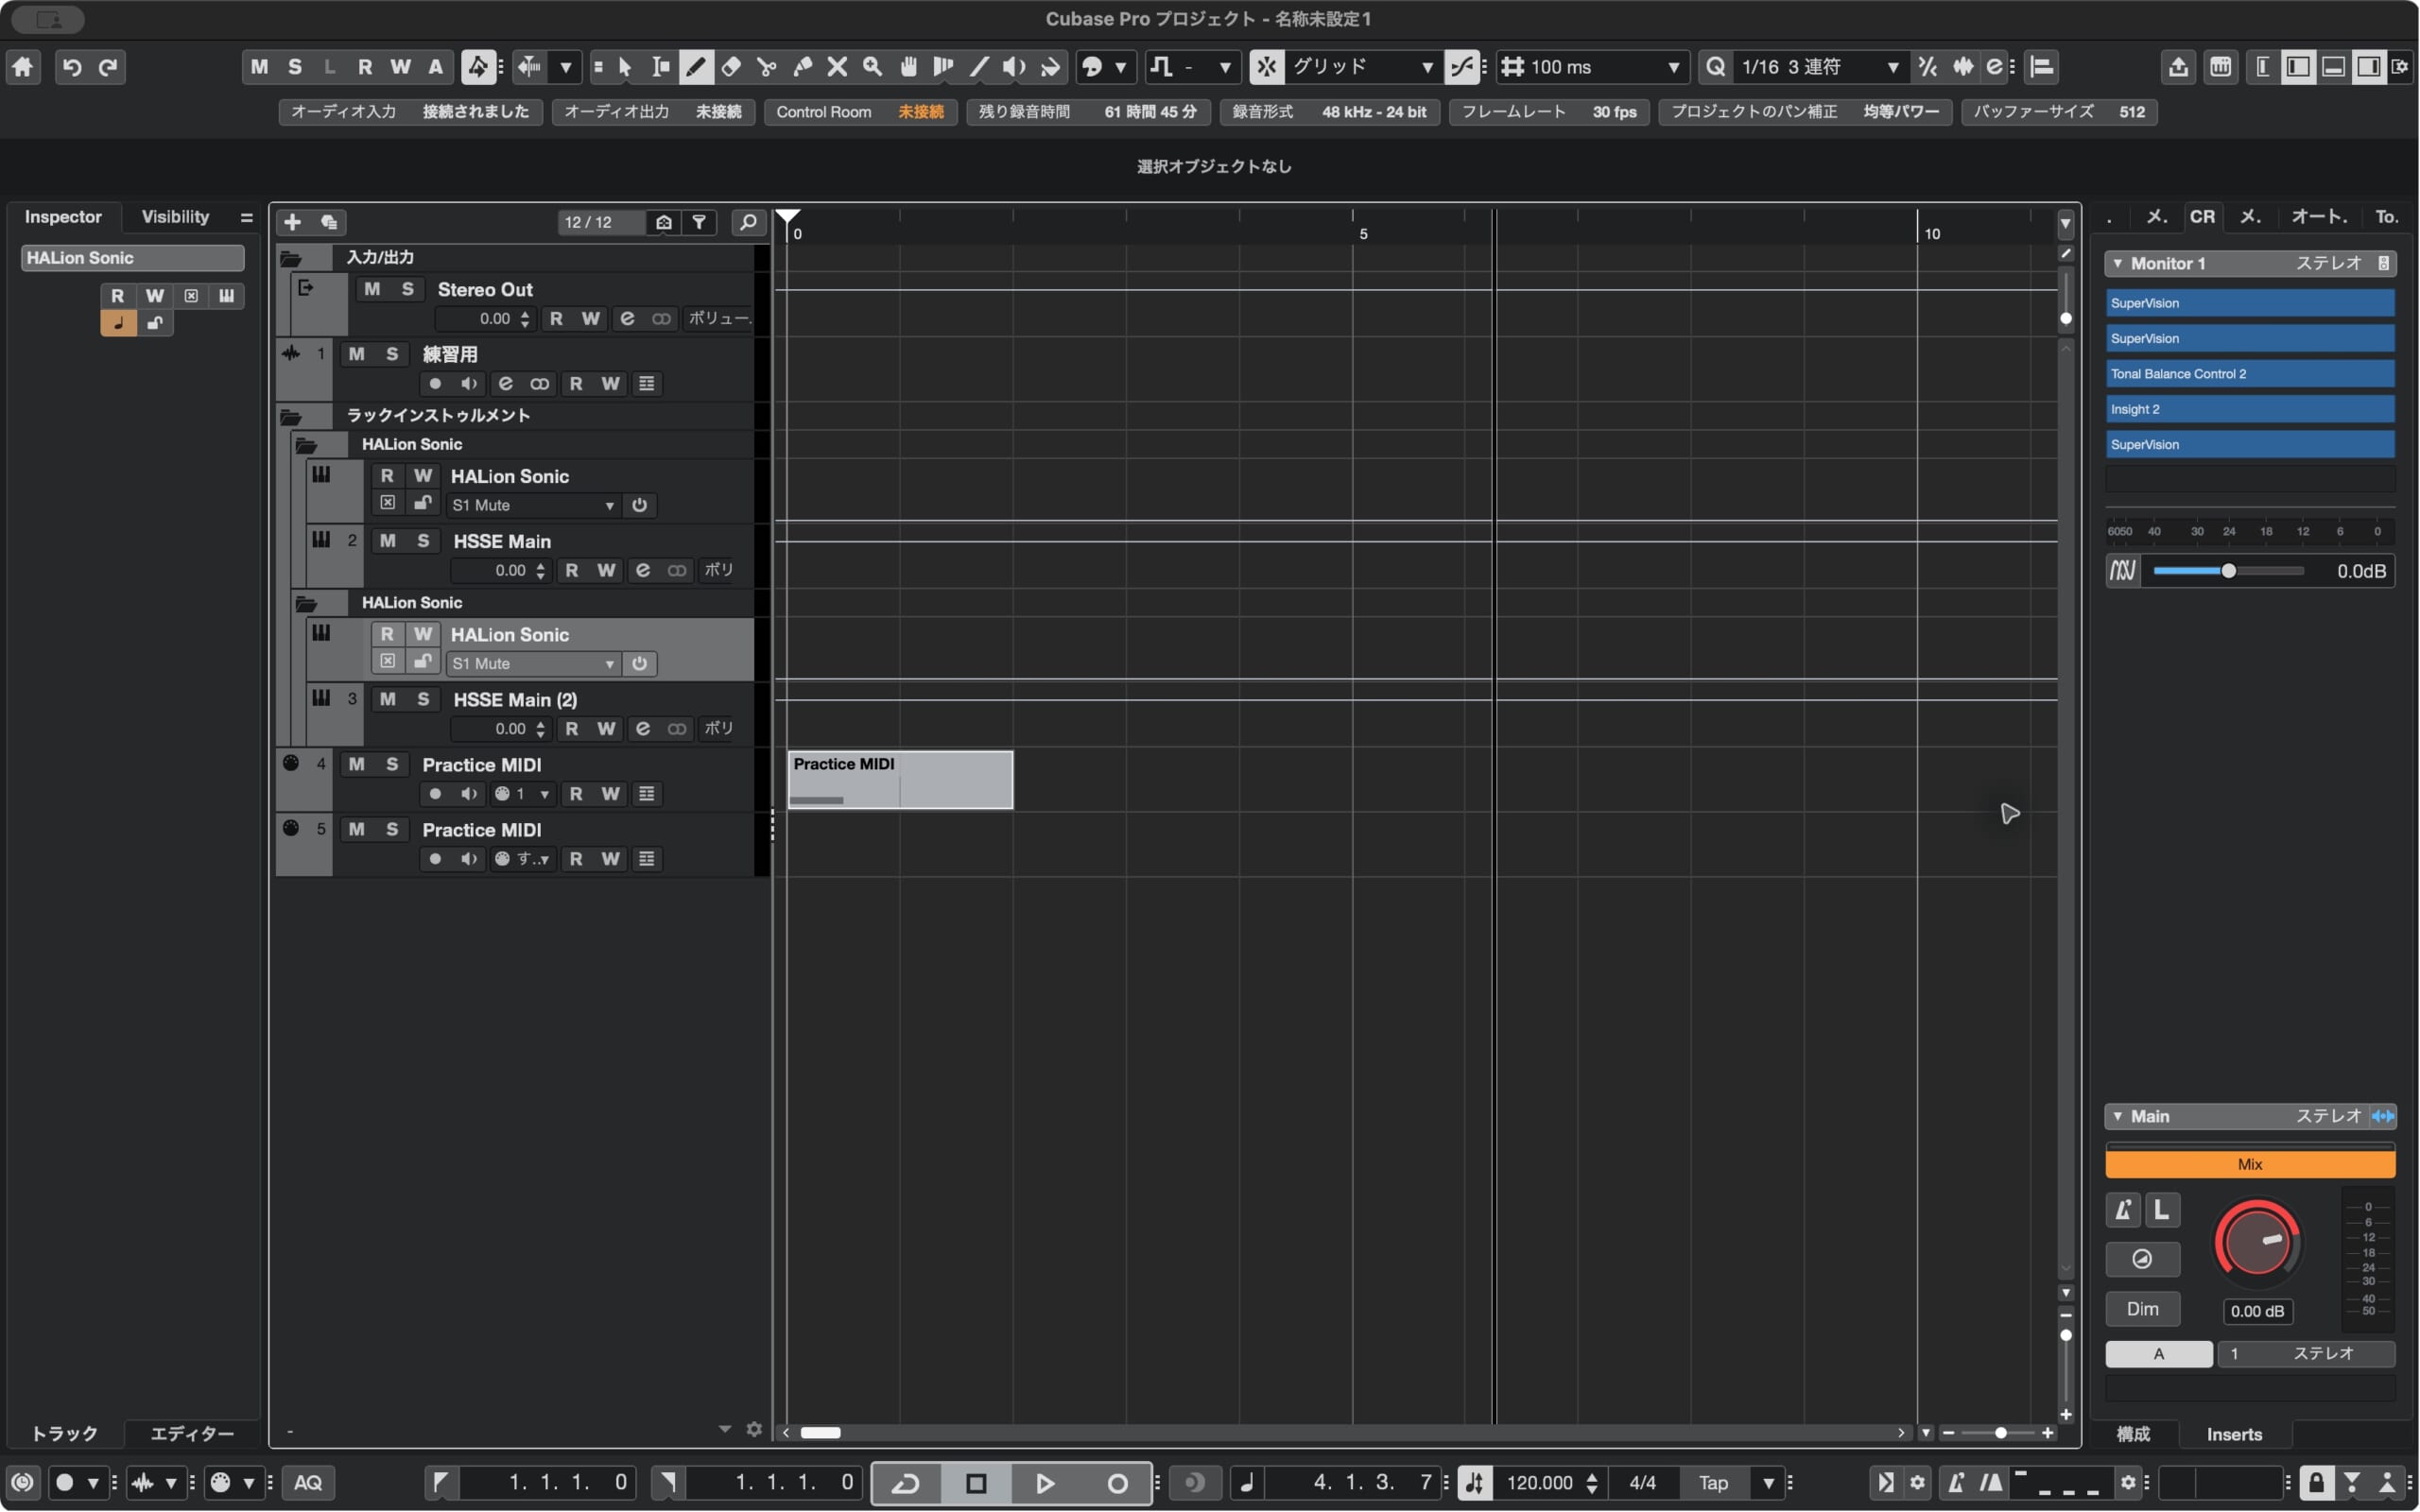This screenshot has width=2420, height=1512.
Task: Open the track filter funnel
Action: [x=699, y=222]
